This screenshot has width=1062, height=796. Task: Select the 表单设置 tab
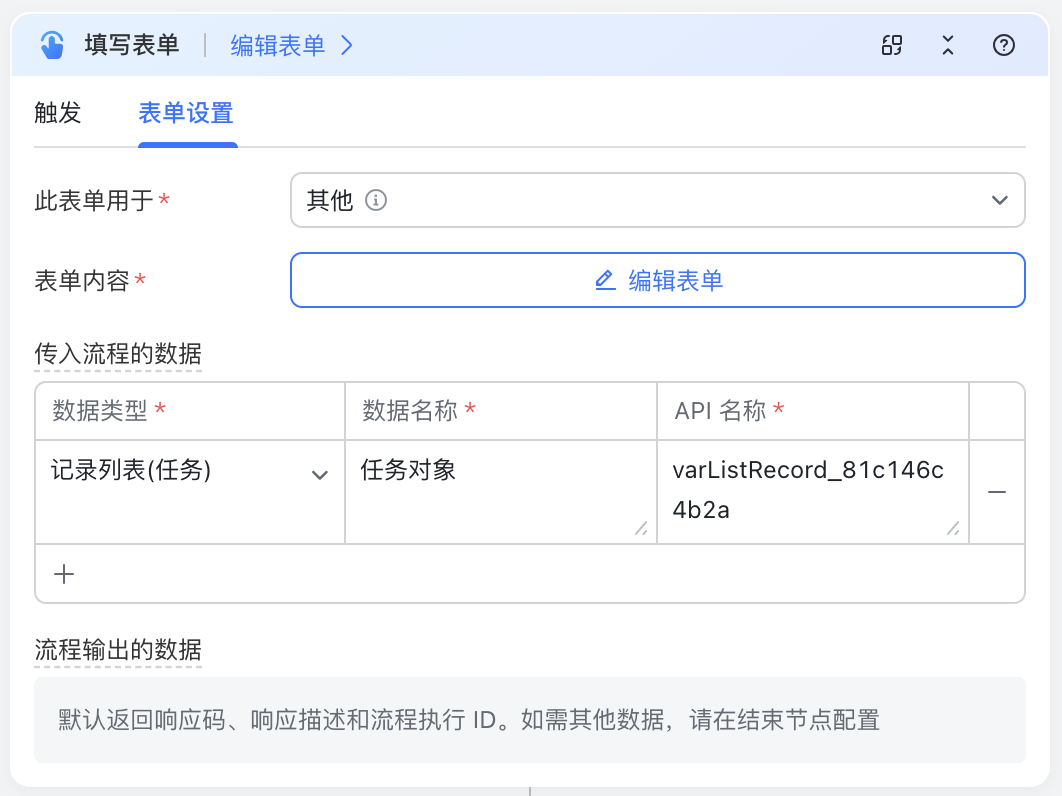(x=186, y=113)
